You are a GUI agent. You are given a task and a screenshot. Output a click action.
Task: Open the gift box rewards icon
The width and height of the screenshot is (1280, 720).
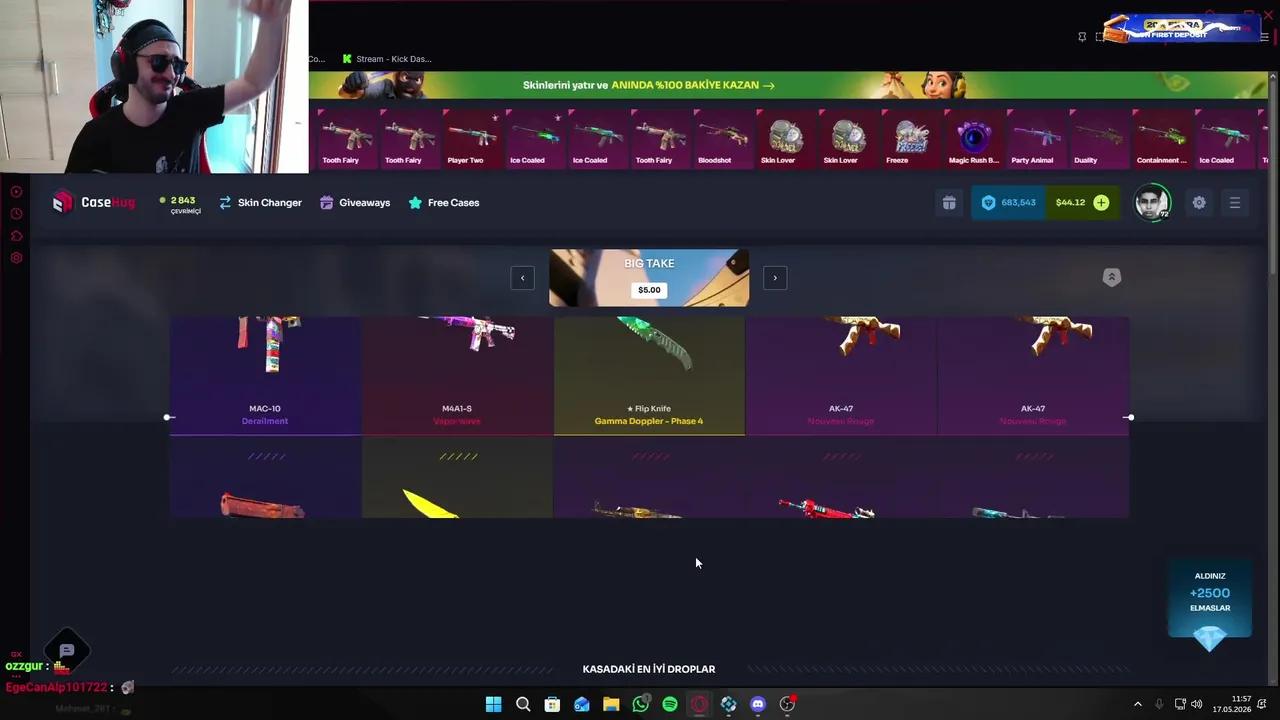(x=949, y=203)
